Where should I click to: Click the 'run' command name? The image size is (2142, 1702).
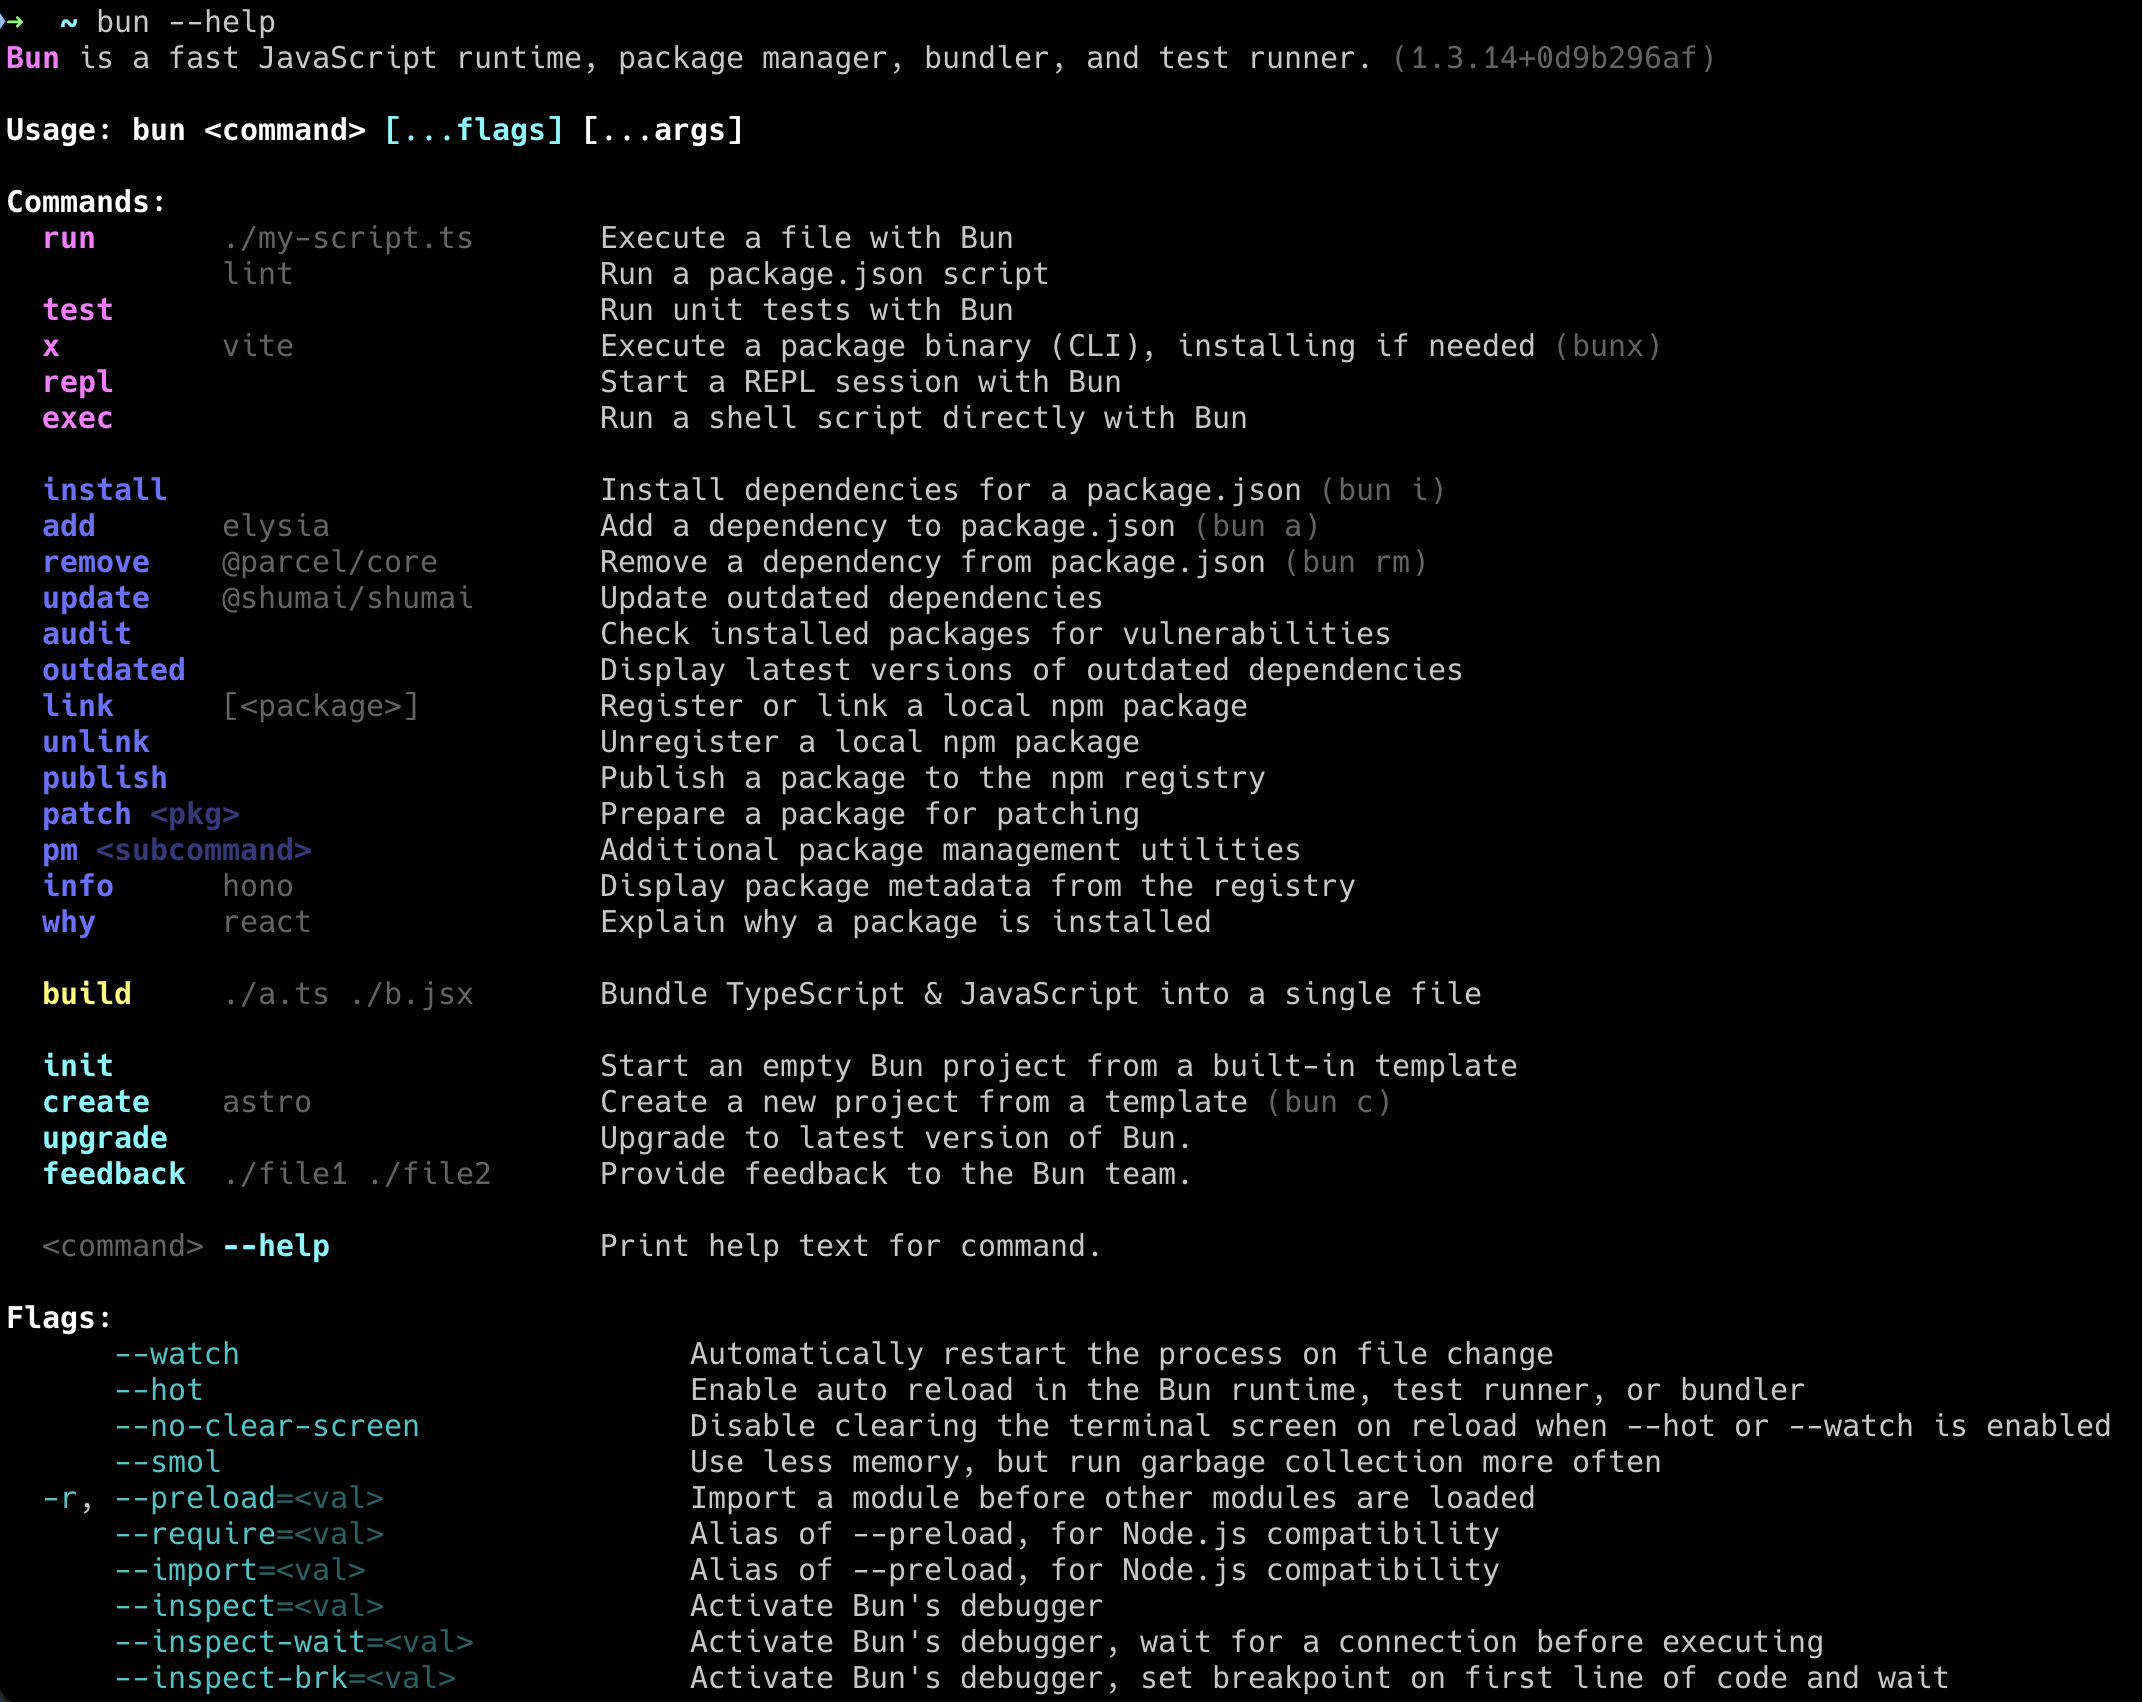(x=69, y=238)
